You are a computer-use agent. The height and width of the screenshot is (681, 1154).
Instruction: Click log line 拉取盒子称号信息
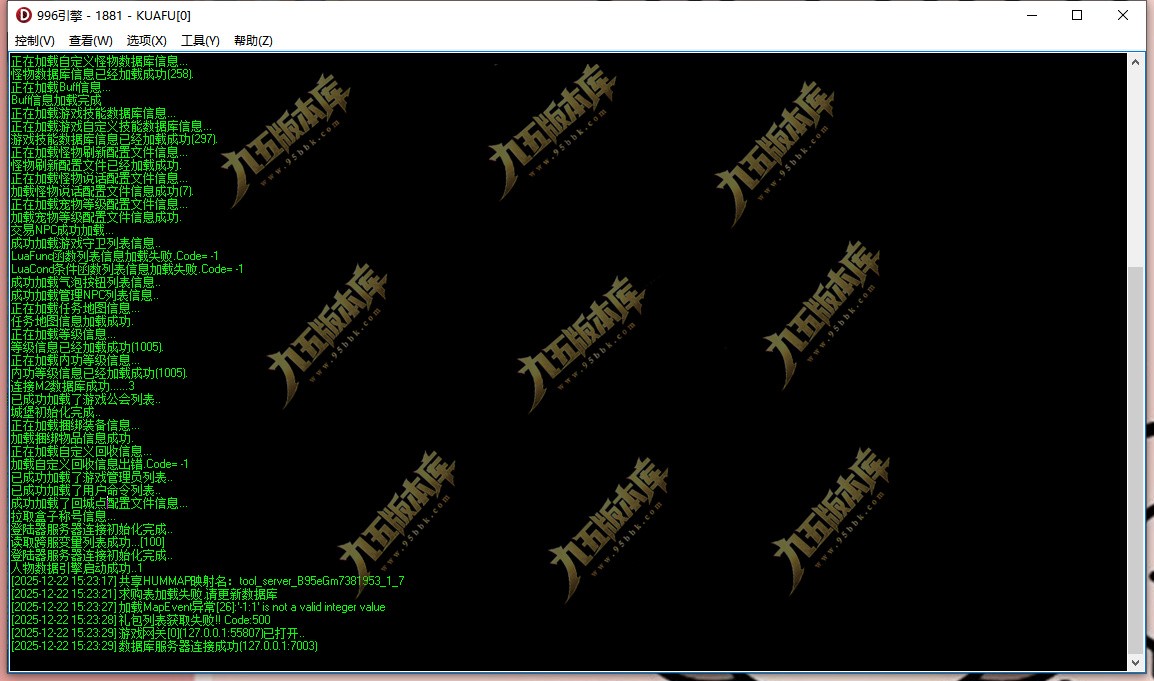click(x=63, y=516)
